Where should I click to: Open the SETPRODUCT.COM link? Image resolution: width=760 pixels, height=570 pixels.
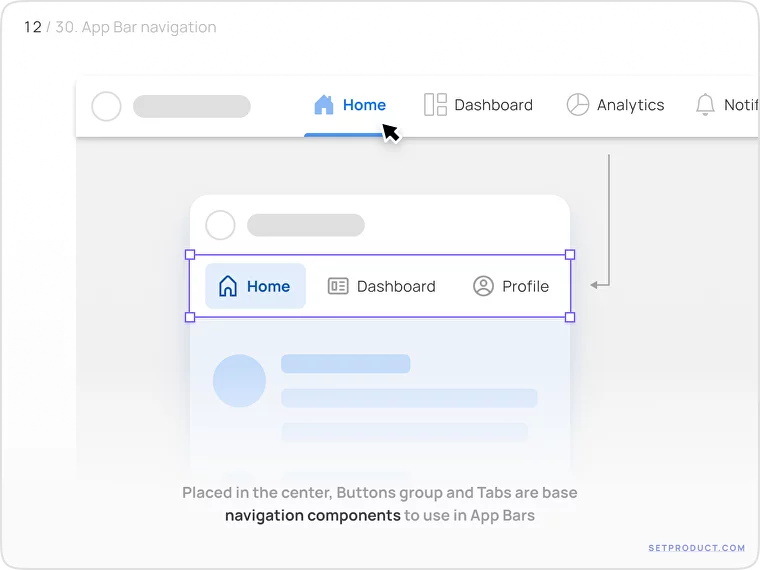696,548
